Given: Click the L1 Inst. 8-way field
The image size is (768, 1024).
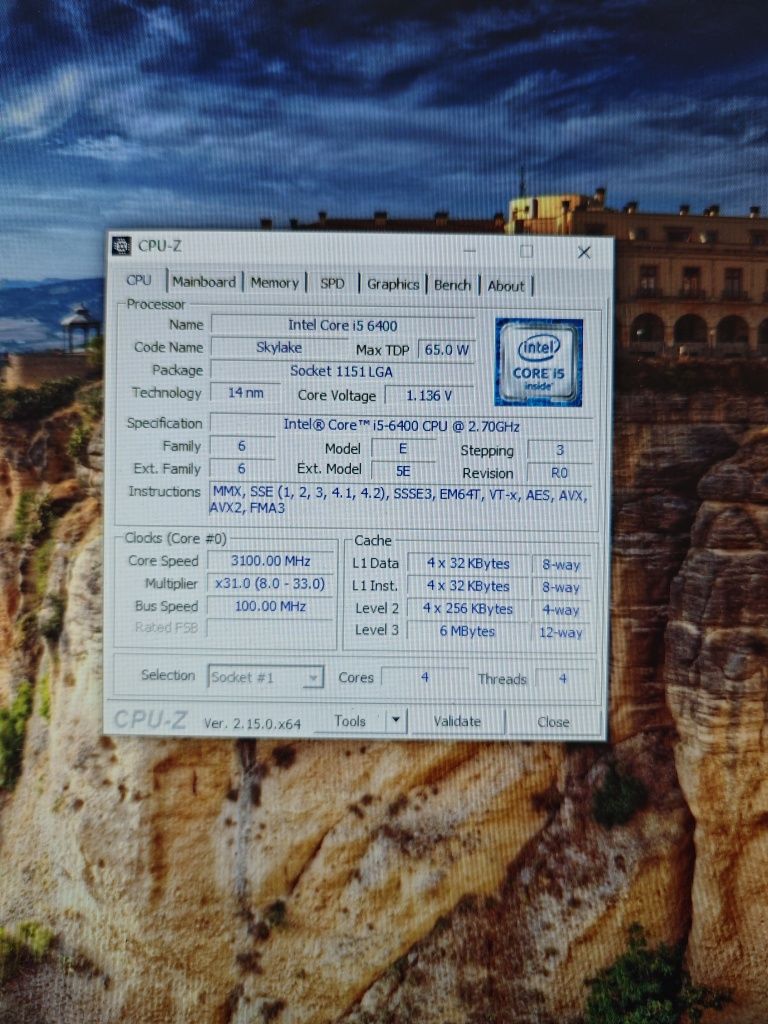Looking at the screenshot, I should (x=561, y=587).
